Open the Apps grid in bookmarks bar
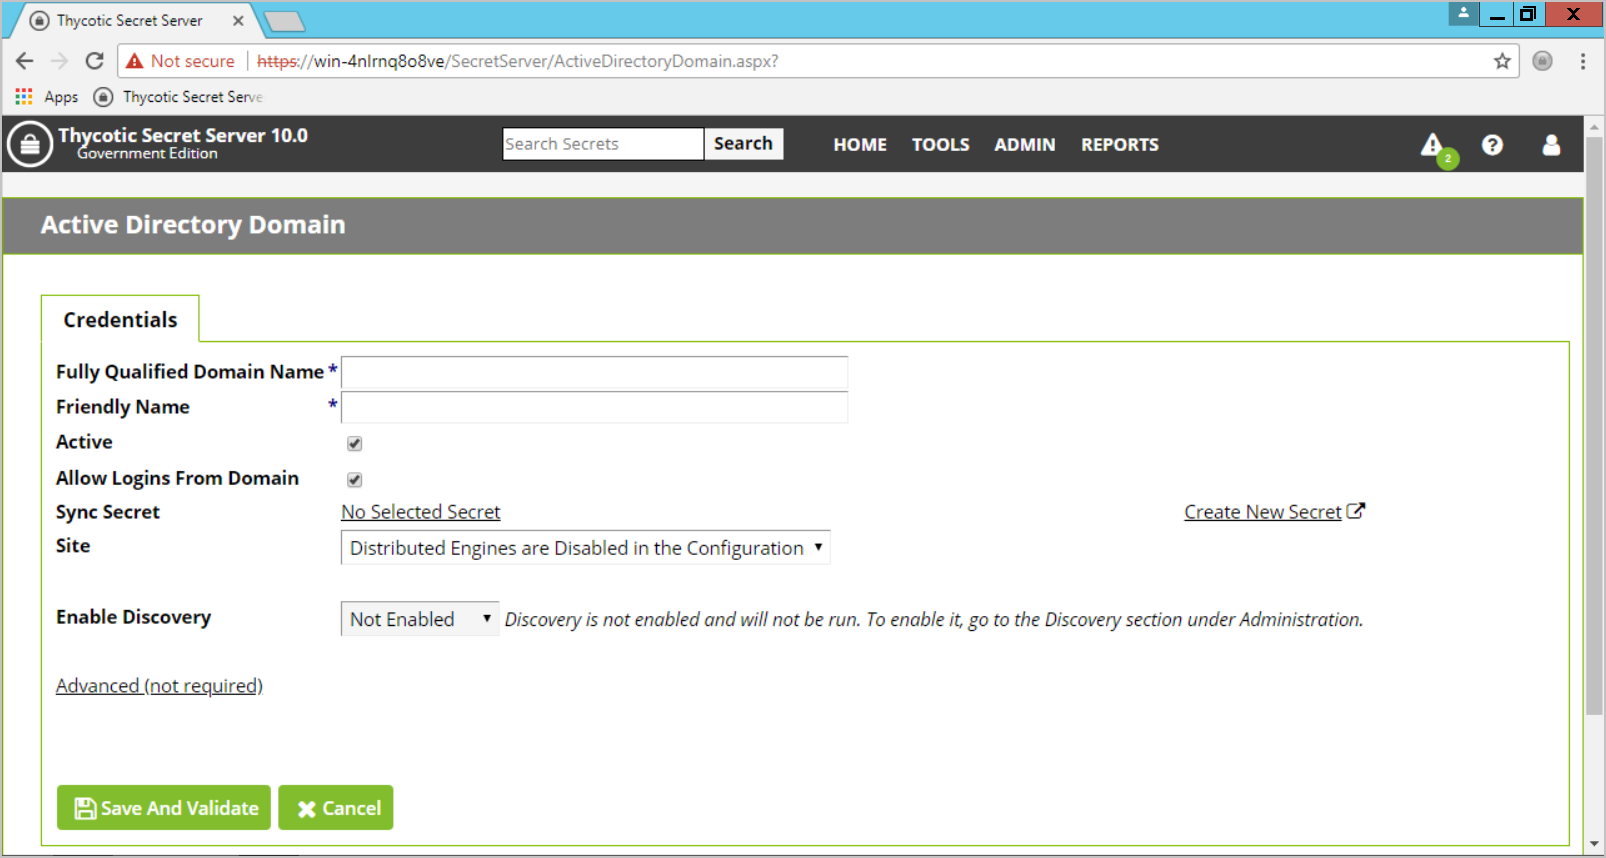 point(24,97)
